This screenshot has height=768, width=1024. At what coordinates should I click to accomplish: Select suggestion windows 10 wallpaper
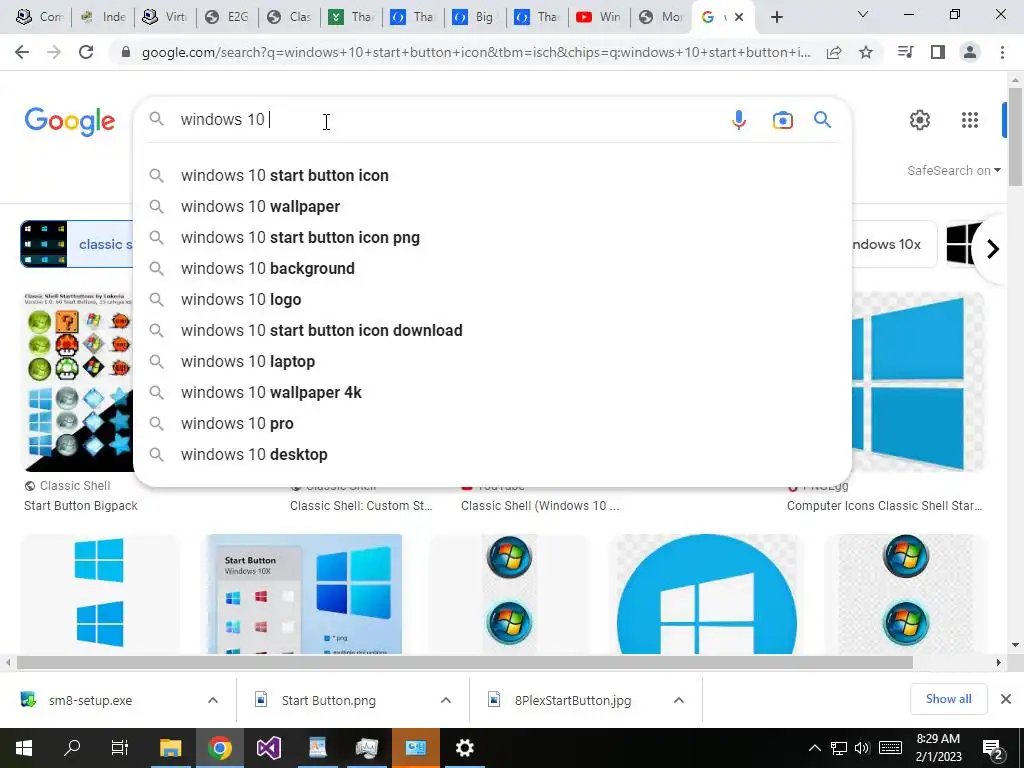tap(492, 206)
